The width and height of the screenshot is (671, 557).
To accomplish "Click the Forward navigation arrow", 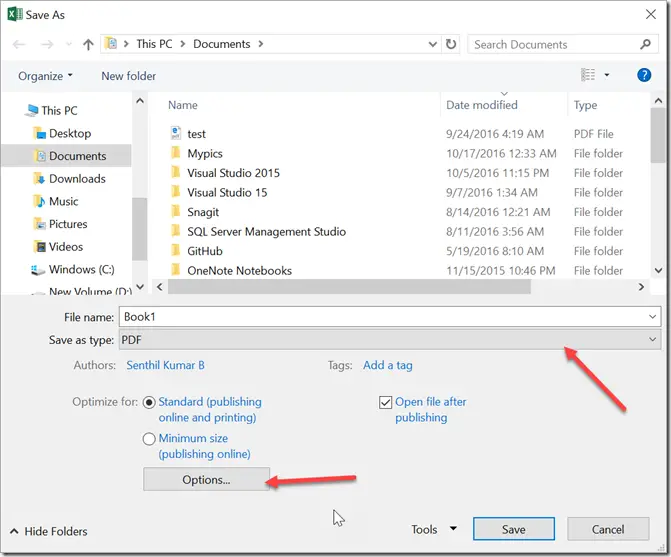I will pyautogui.click(x=47, y=44).
